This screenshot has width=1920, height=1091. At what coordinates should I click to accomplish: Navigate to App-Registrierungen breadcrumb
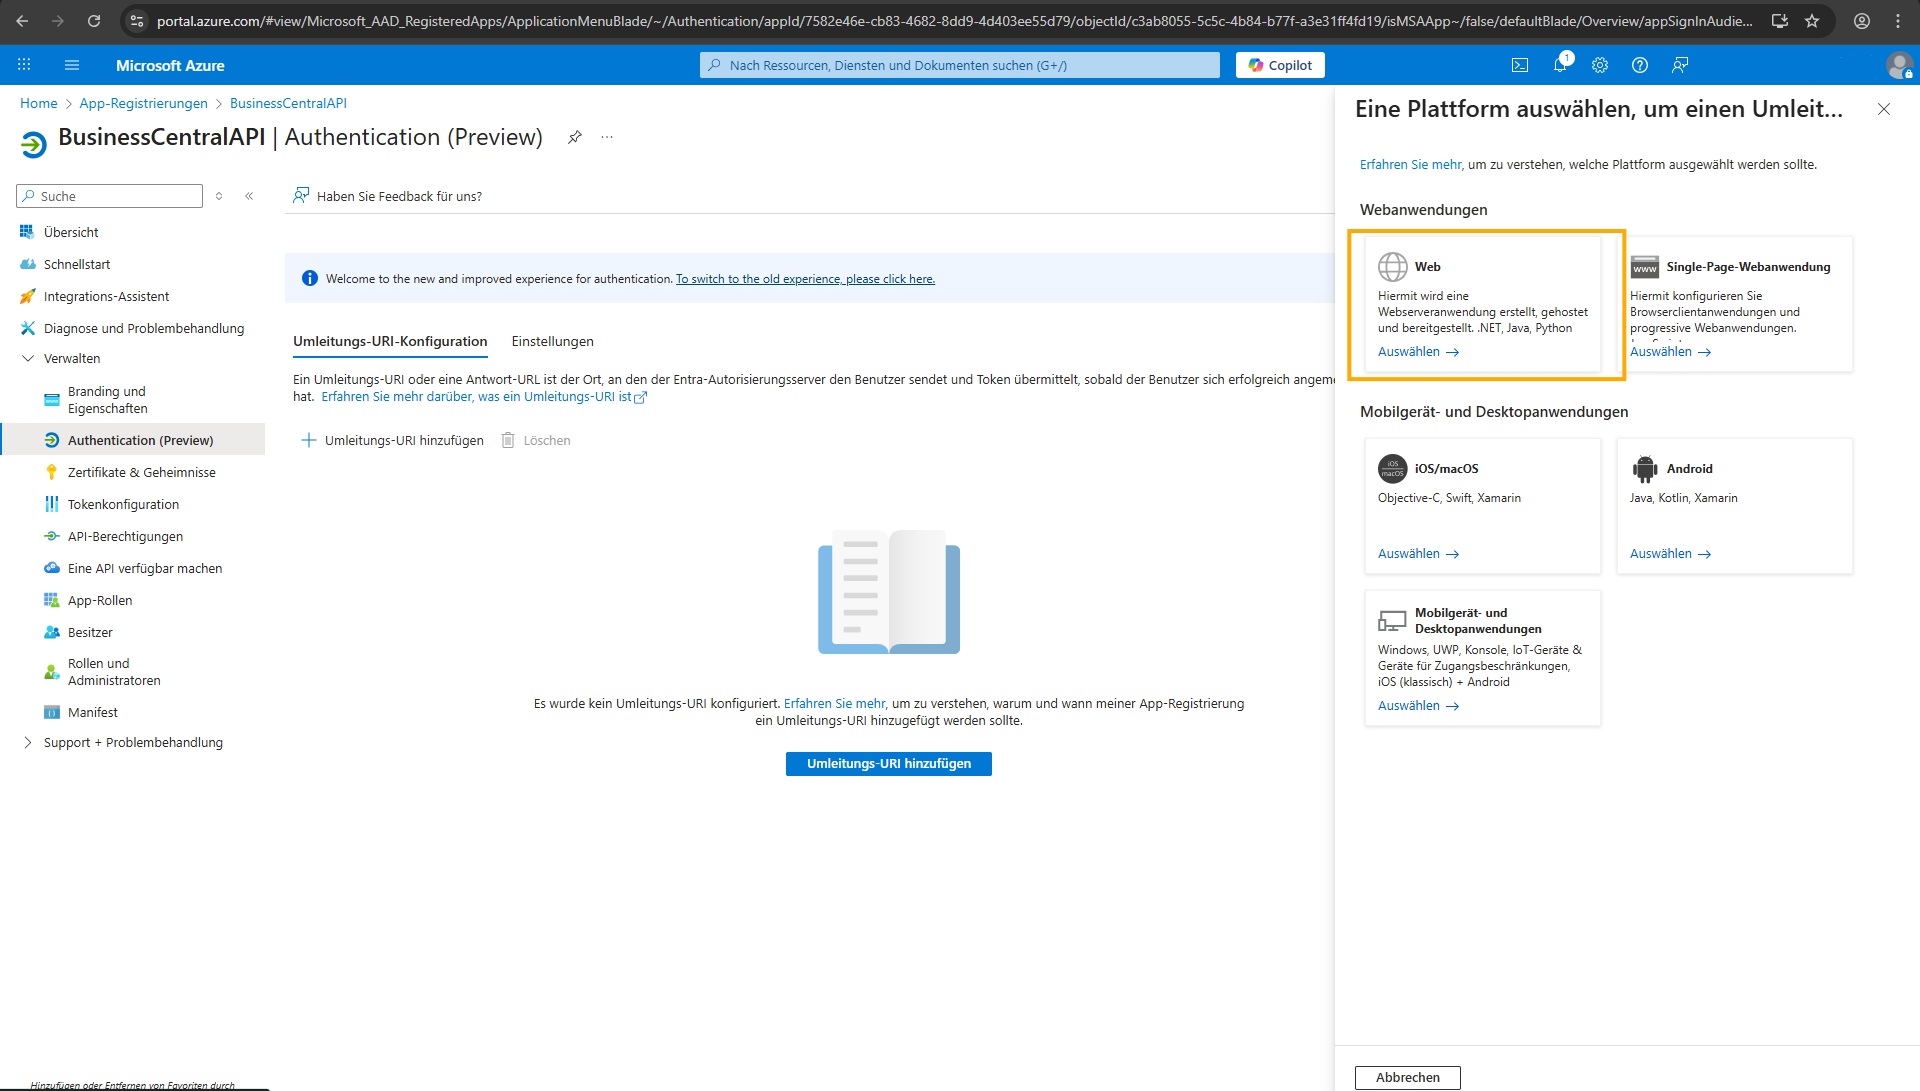(x=143, y=103)
